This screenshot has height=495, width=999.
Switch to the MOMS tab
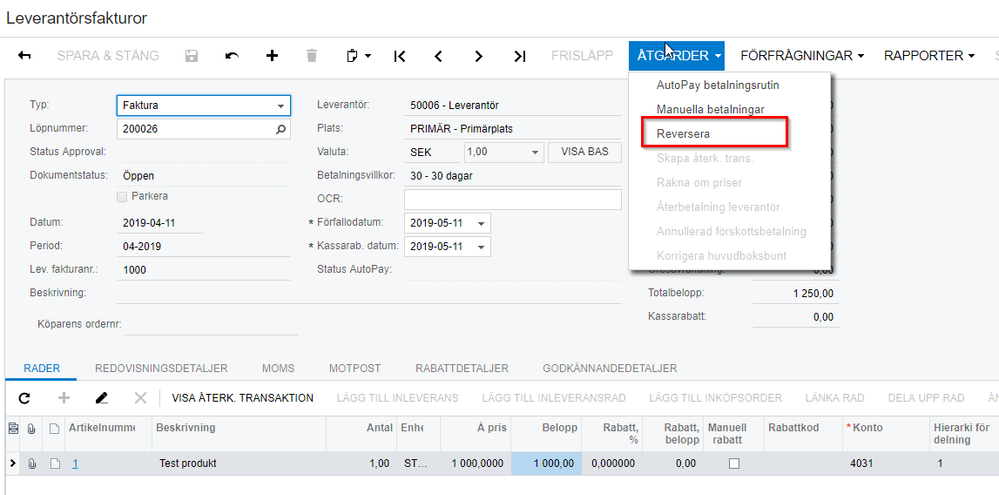click(x=278, y=368)
